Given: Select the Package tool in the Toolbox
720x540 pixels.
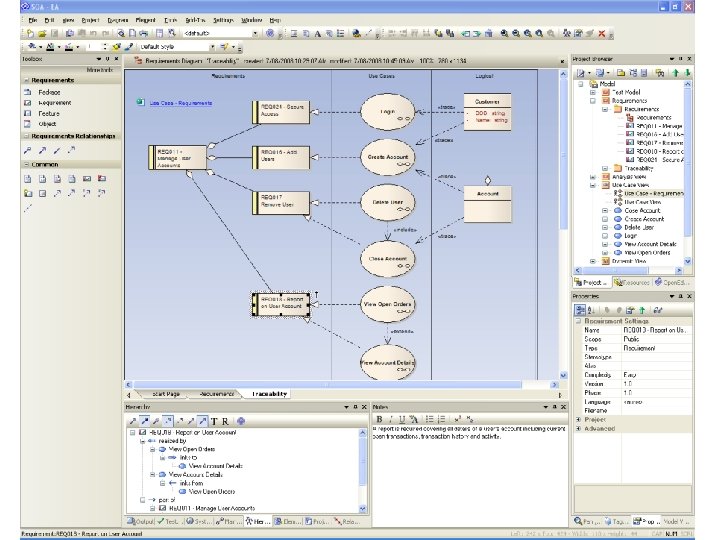Looking at the screenshot, I should coord(47,92).
